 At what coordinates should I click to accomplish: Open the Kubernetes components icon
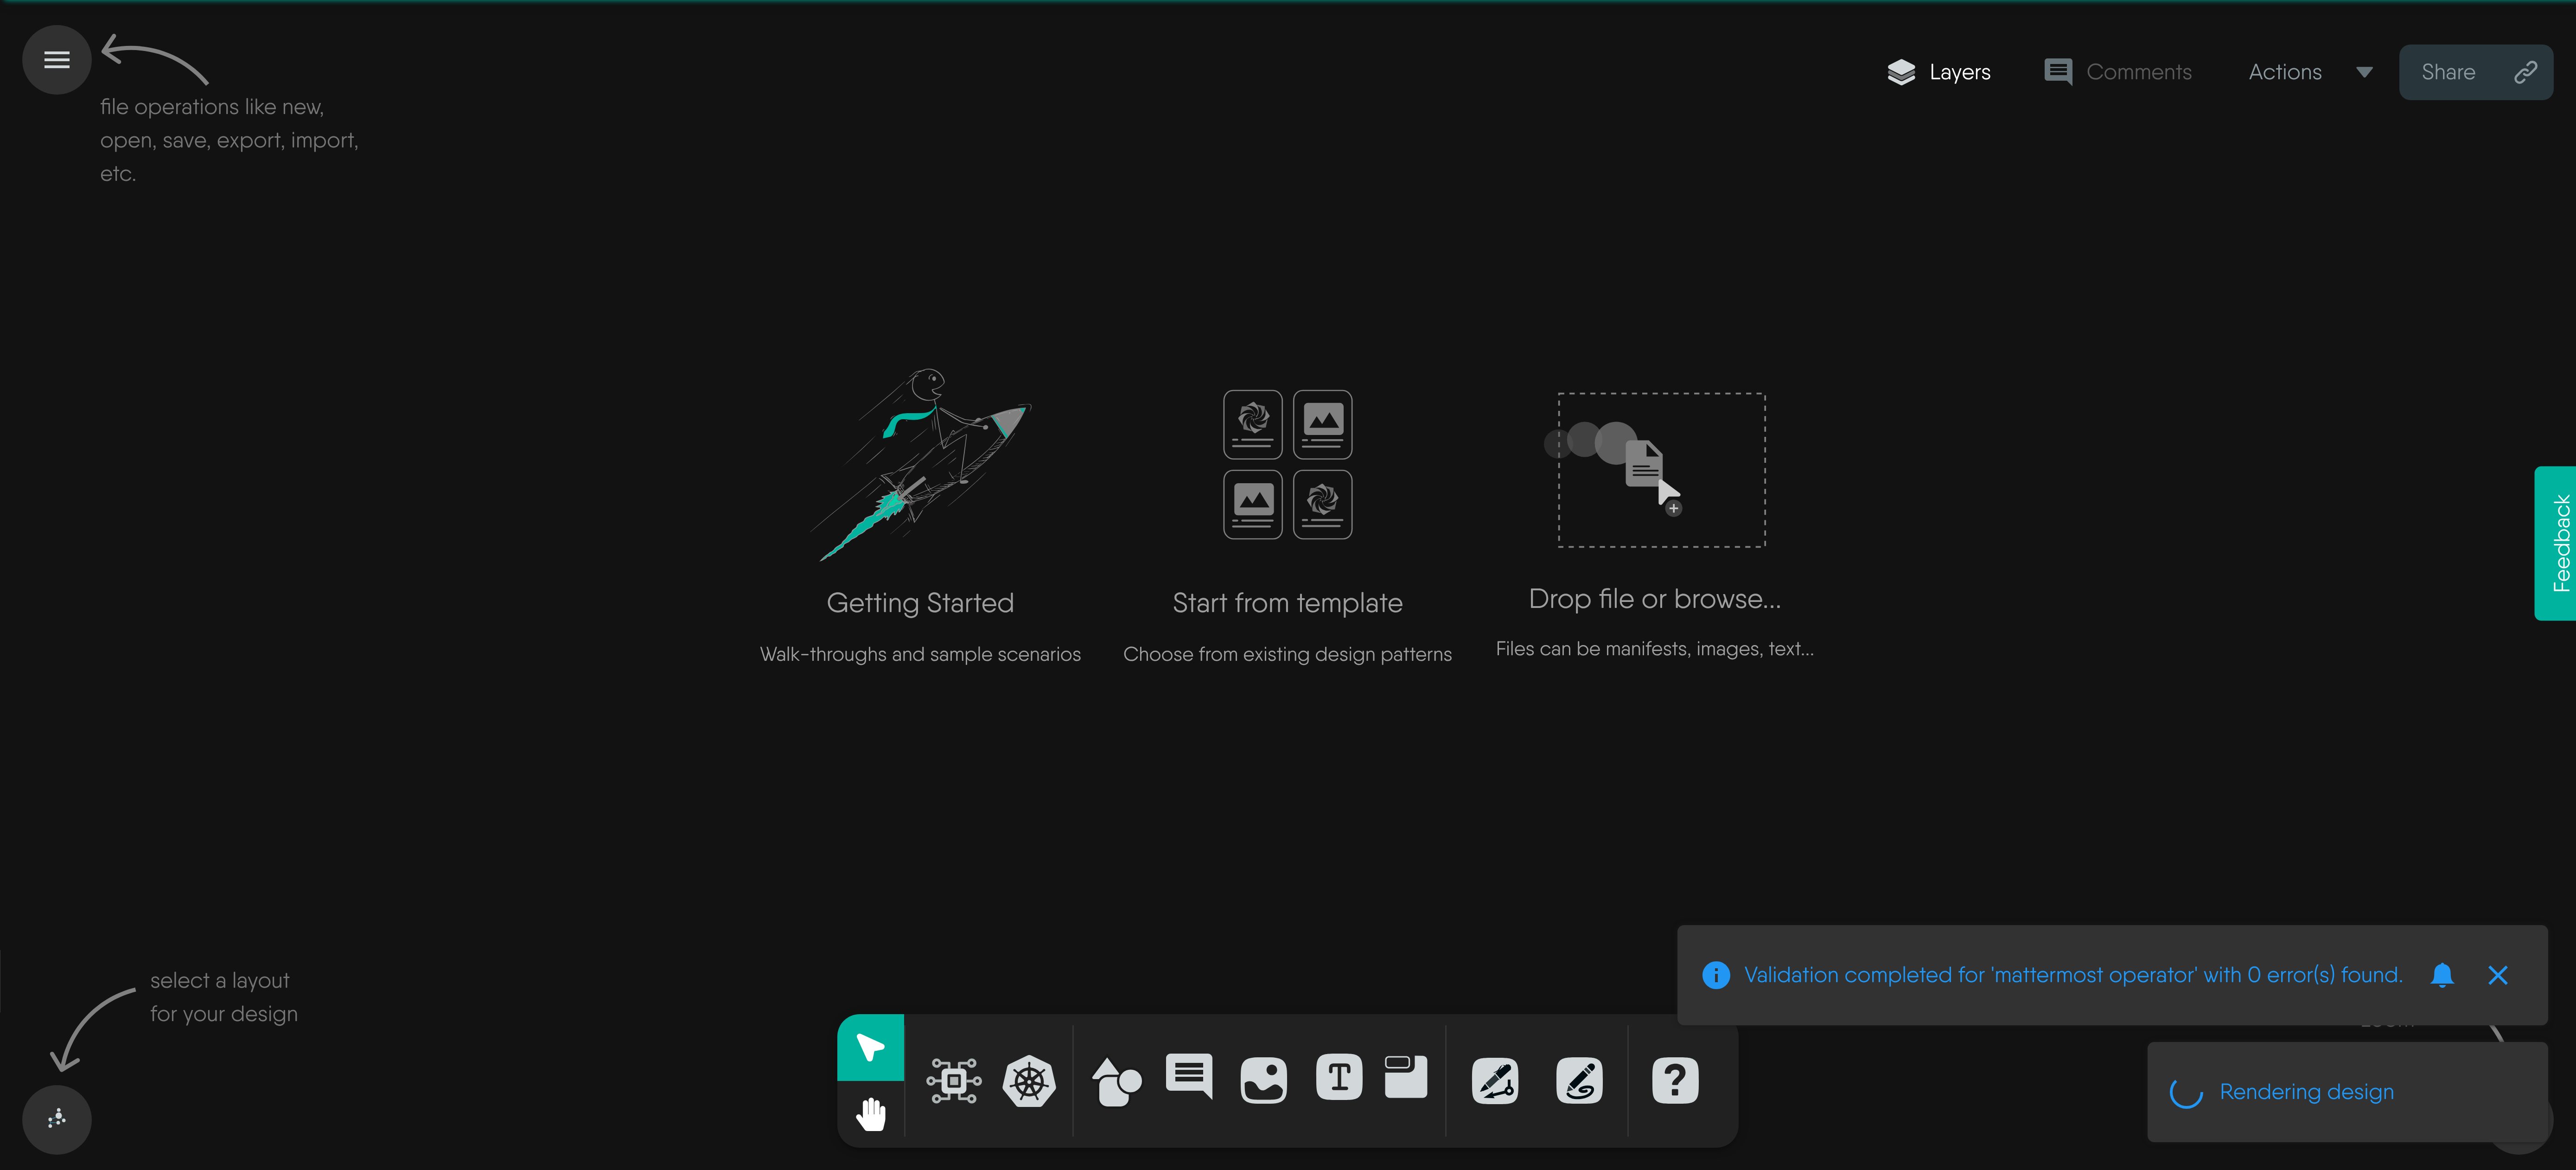coord(1029,1081)
